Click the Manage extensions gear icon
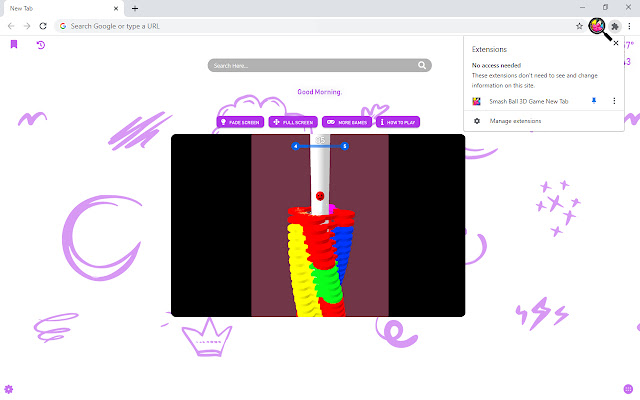The width and height of the screenshot is (640, 400). 477,121
